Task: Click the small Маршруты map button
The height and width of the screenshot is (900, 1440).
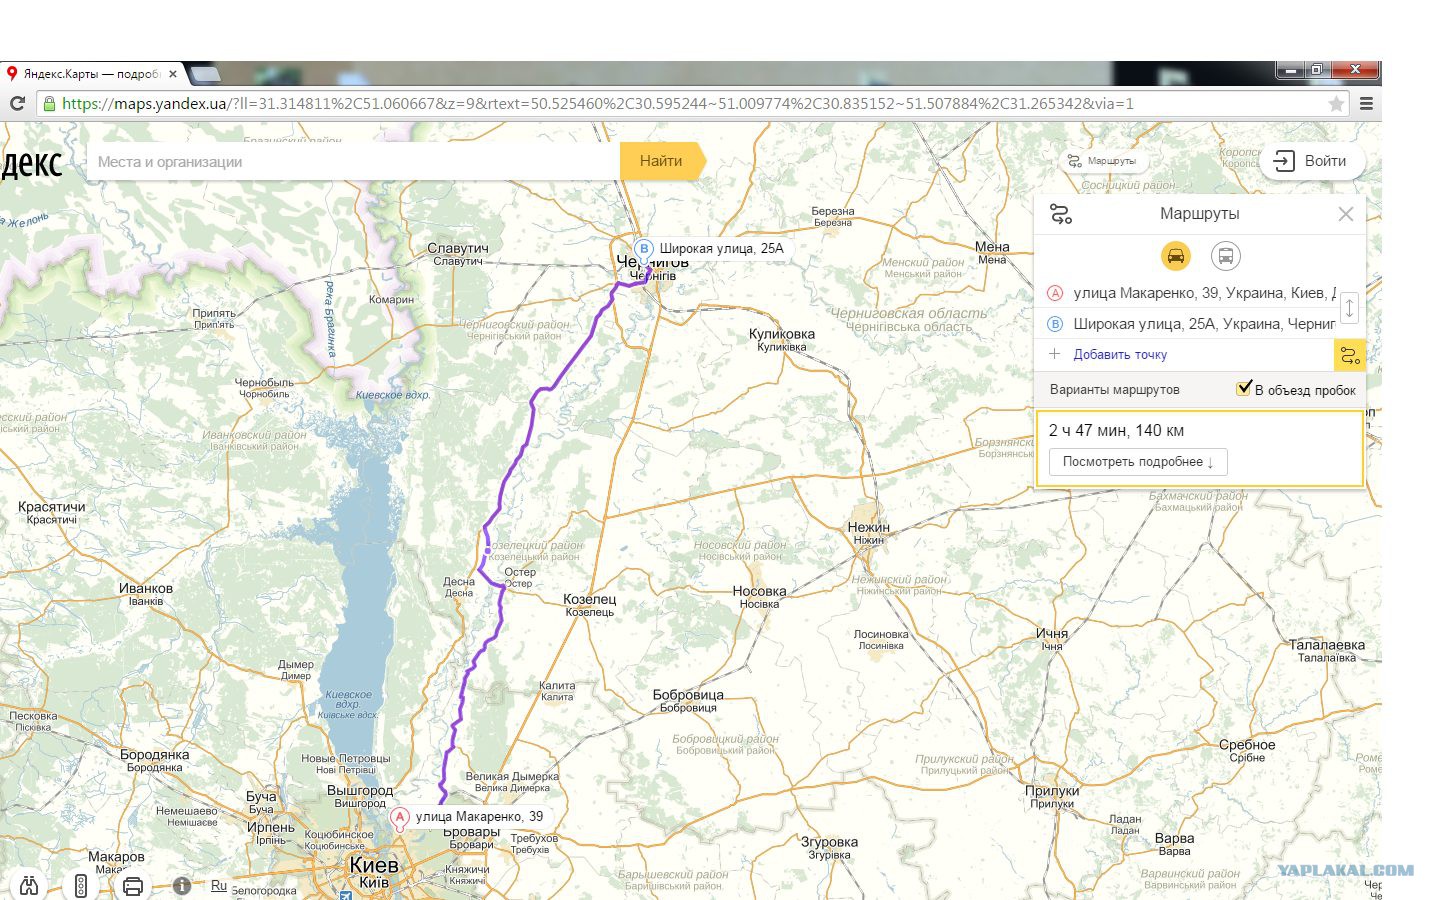Action: click(x=1102, y=161)
